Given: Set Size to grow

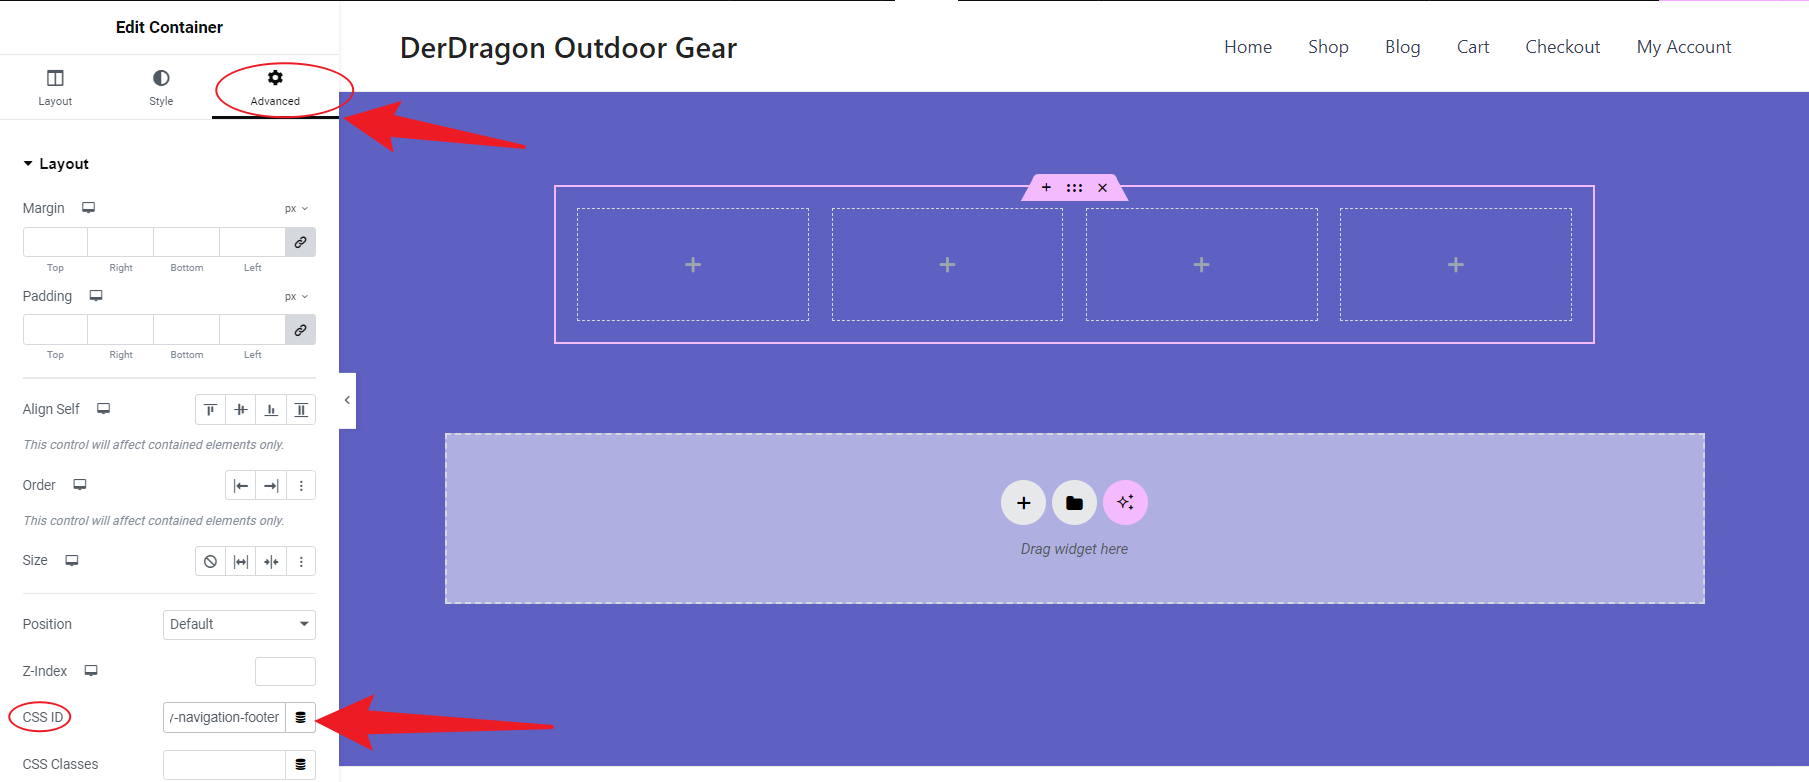Looking at the screenshot, I should (x=241, y=562).
